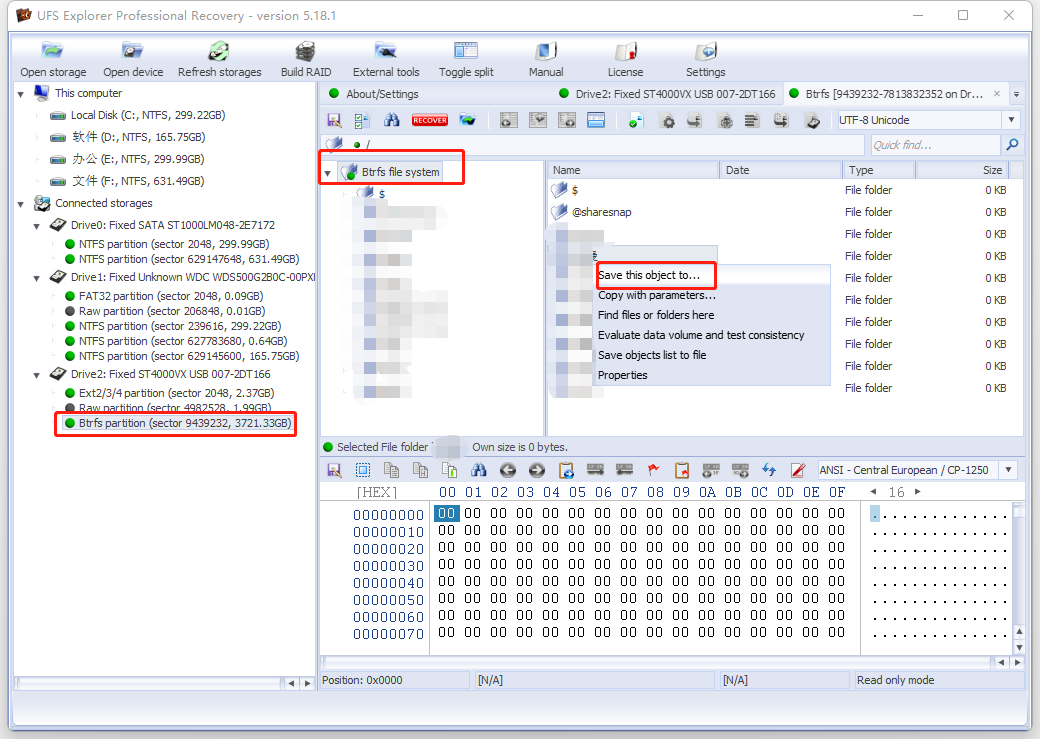Click the Quick find magnifier icon
The height and width of the screenshot is (739, 1040).
1012,145
